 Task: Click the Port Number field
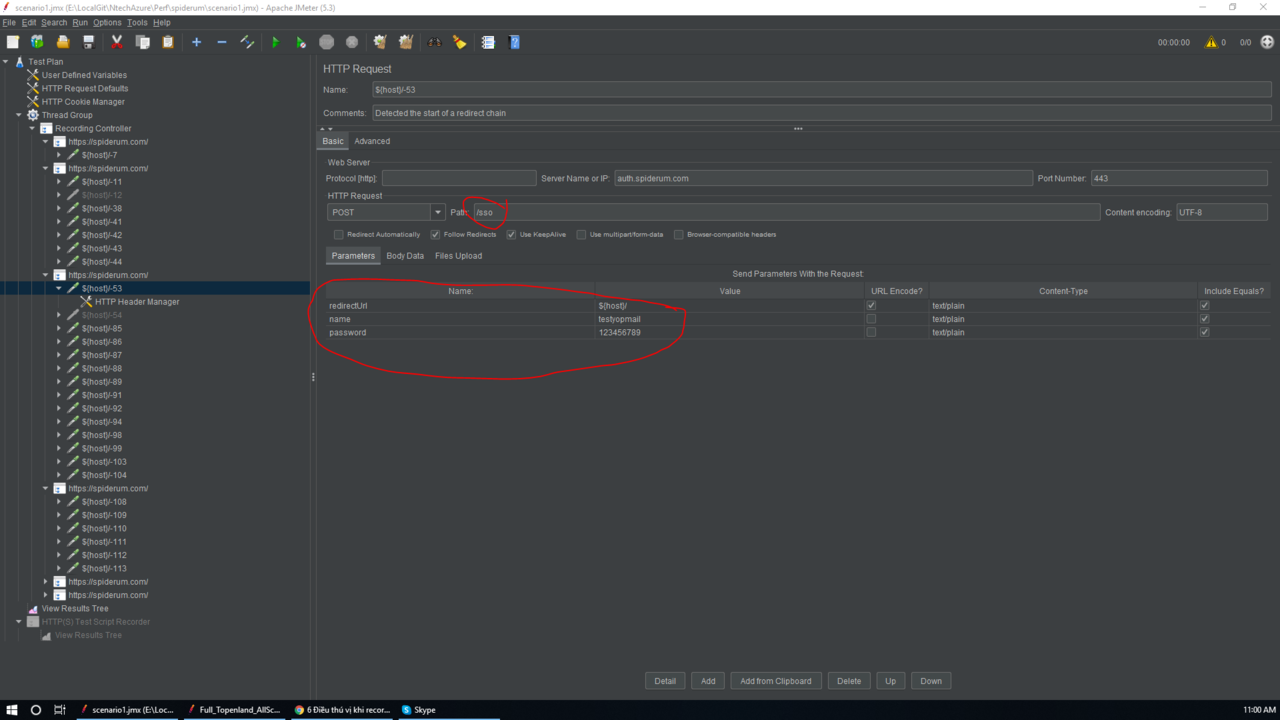pos(1179,178)
